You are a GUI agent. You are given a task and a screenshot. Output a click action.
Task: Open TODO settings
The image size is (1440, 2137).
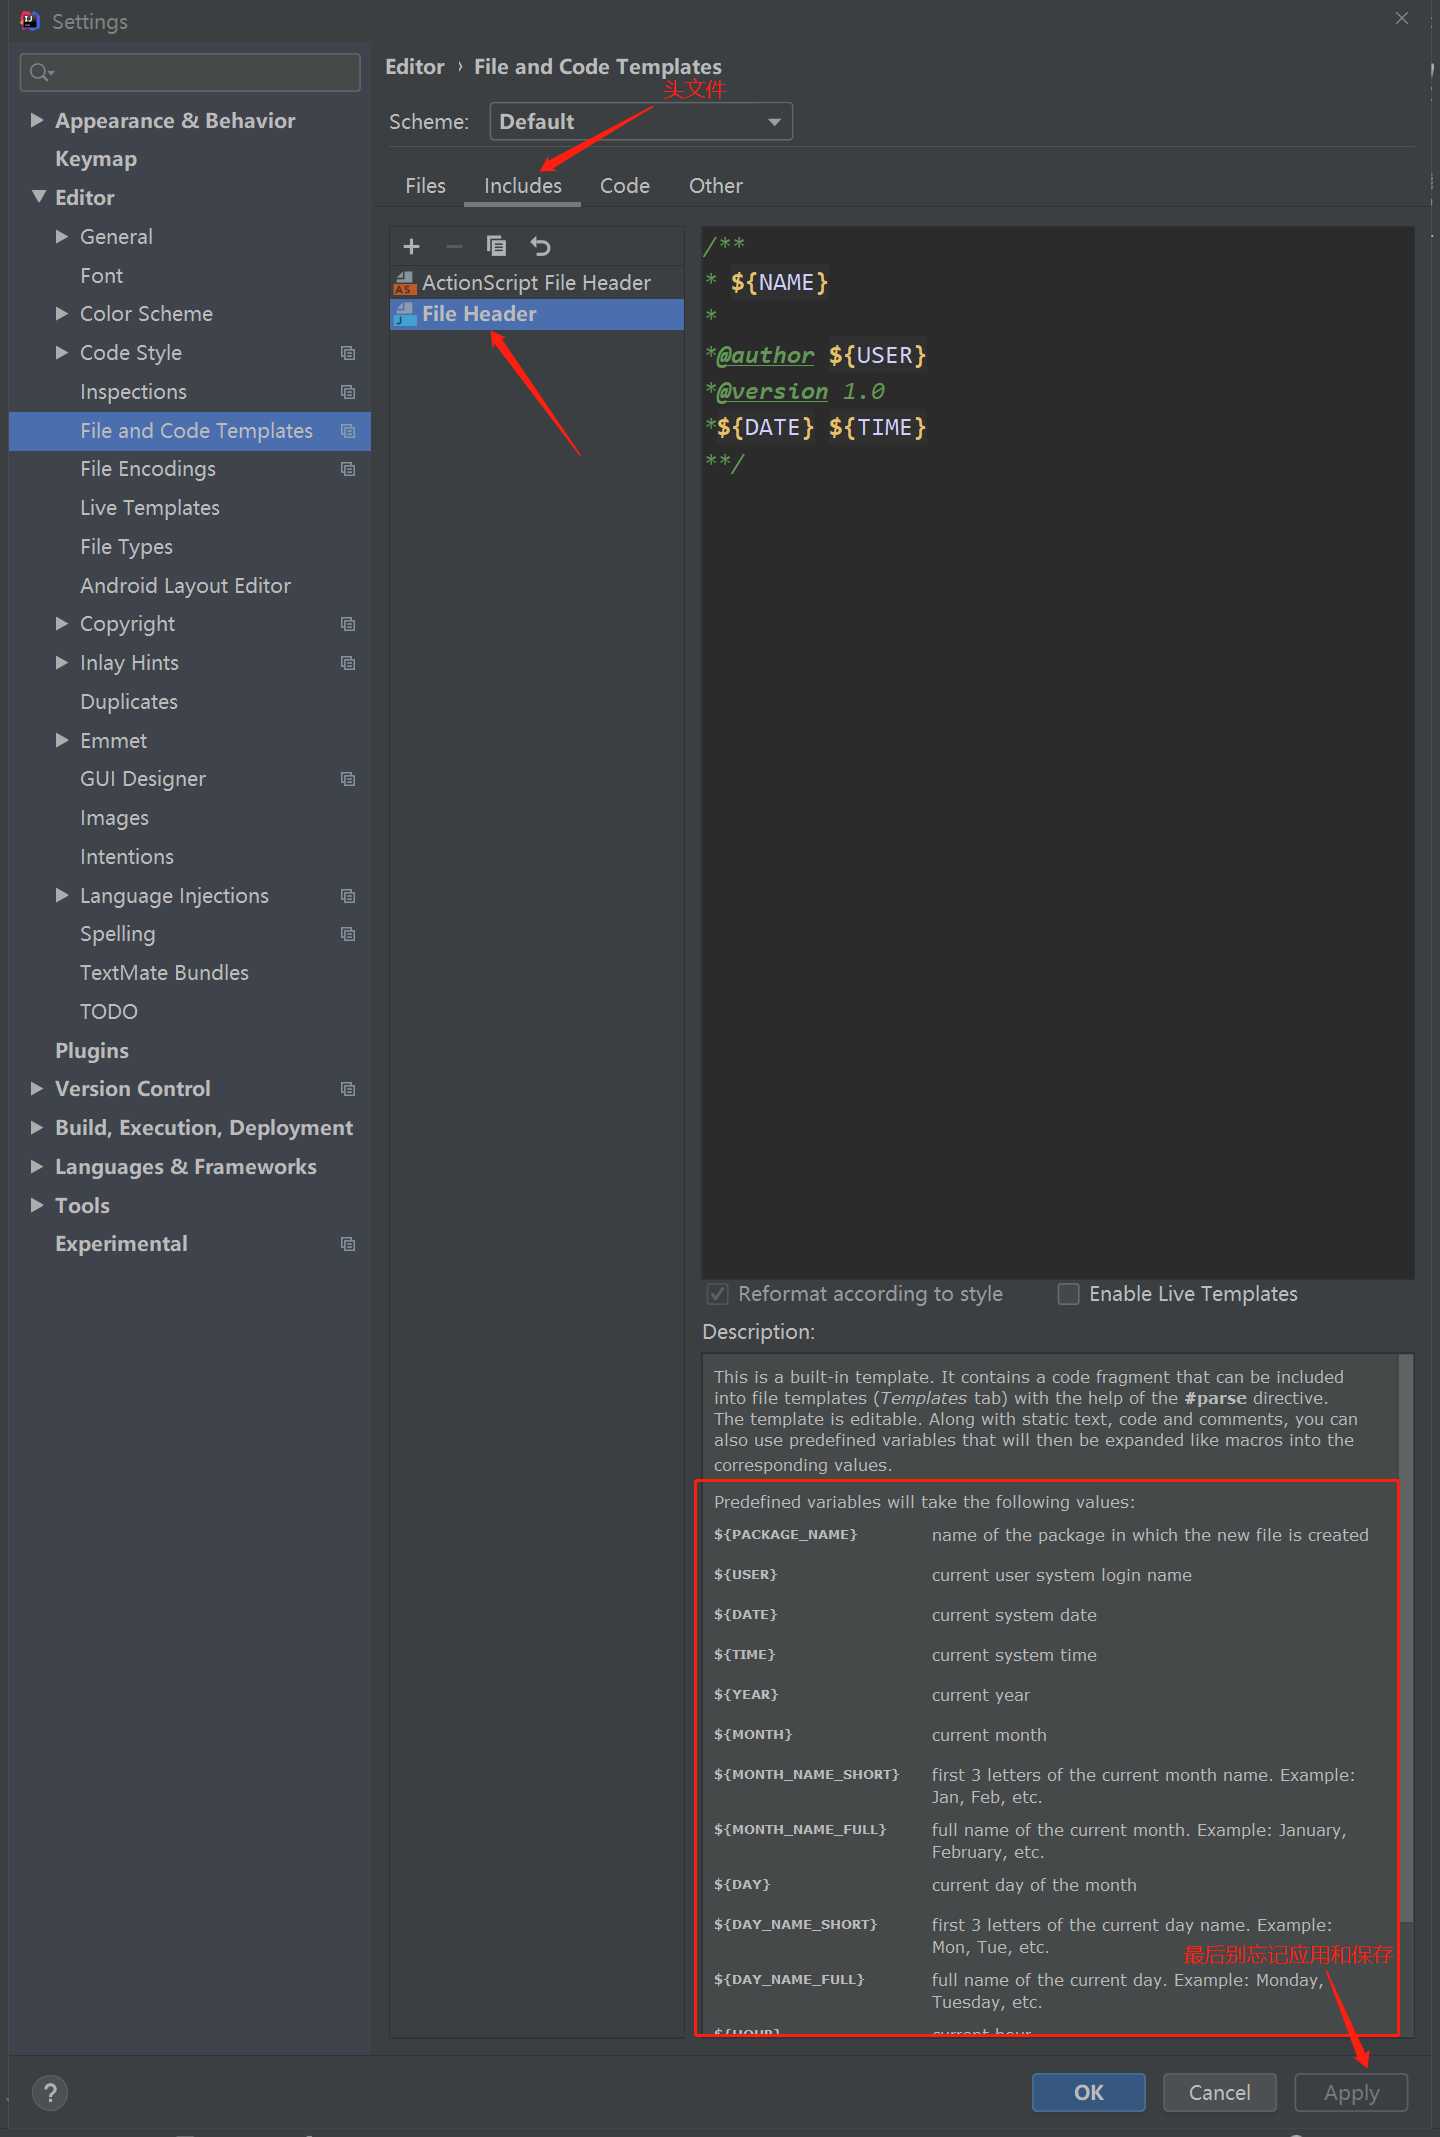(x=109, y=1012)
